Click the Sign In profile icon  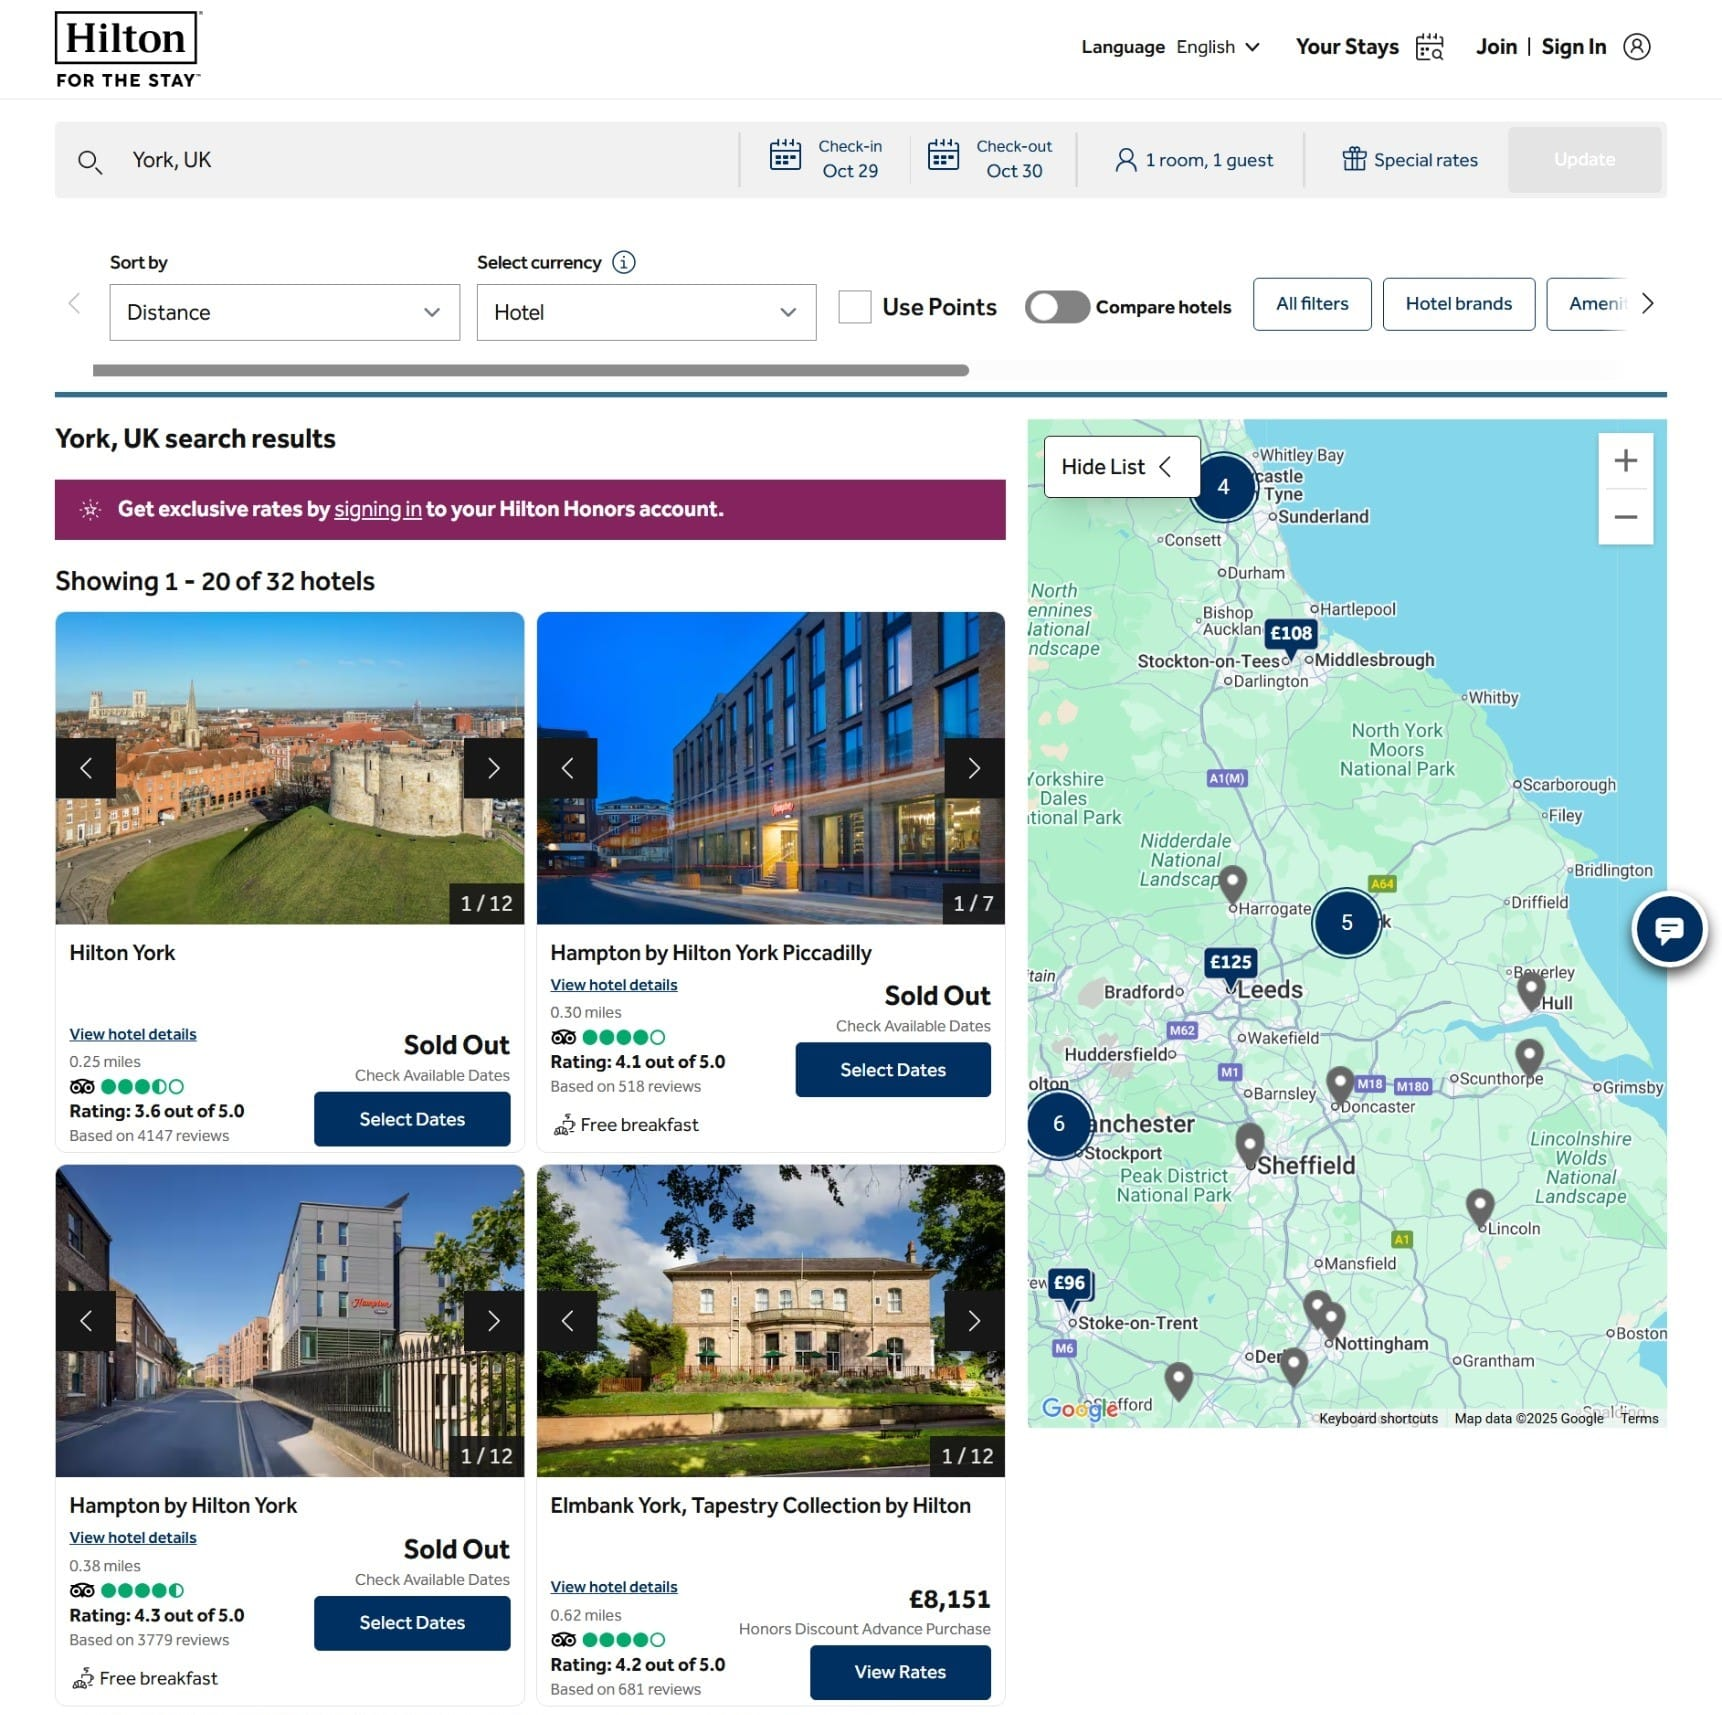[1636, 47]
